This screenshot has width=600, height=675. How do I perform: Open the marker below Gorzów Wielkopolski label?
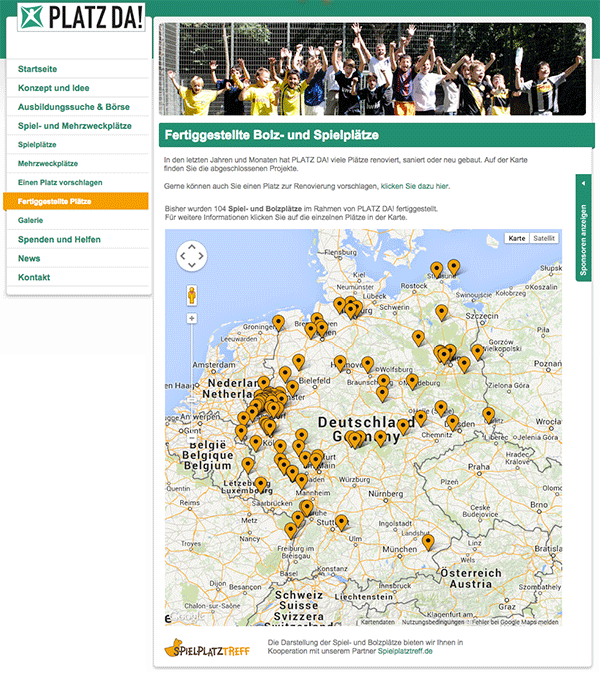477,352
